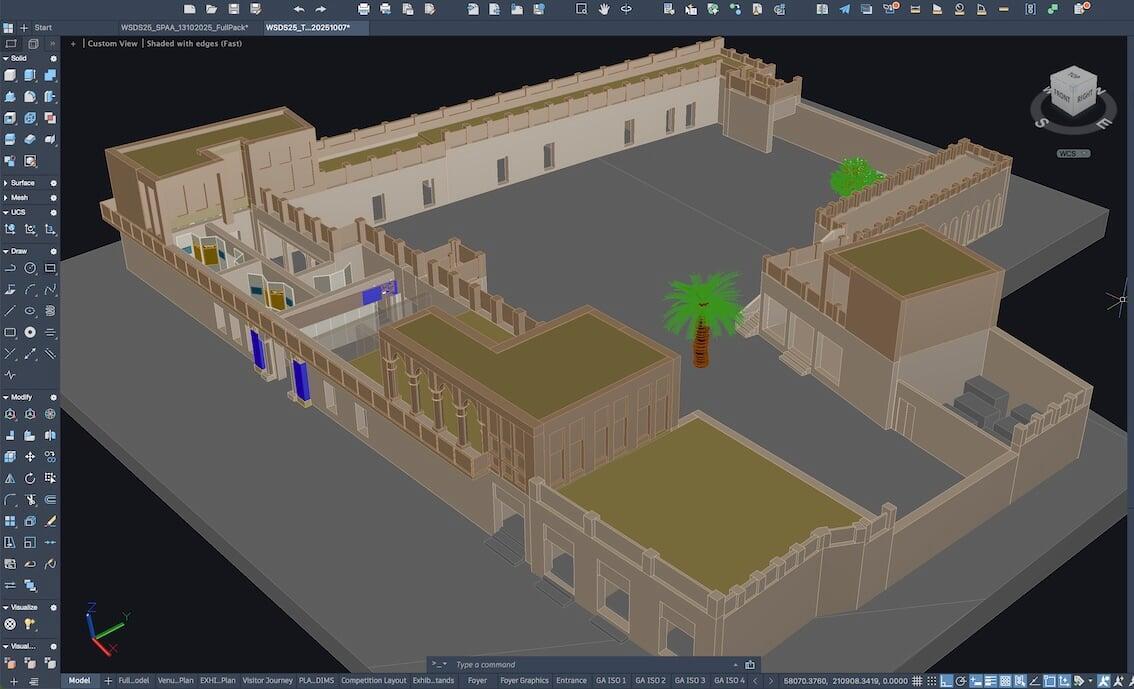This screenshot has width=1134, height=689.
Task: Click the Undo arrow icon
Action: coord(298,9)
